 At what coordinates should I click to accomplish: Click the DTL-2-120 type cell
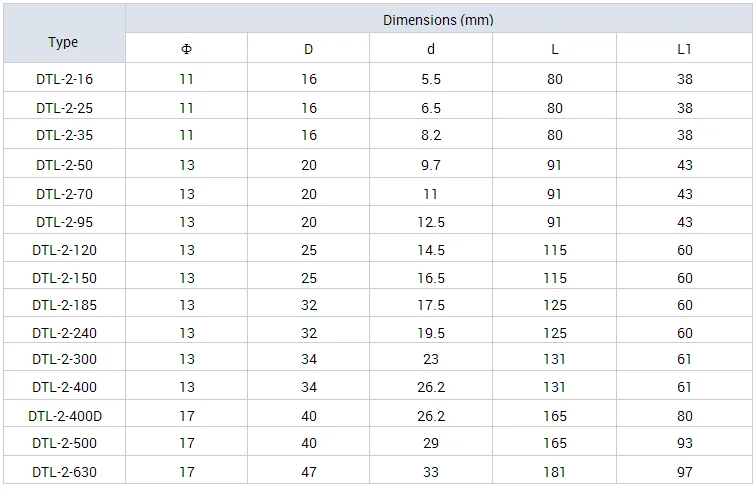pyautogui.click(x=64, y=250)
